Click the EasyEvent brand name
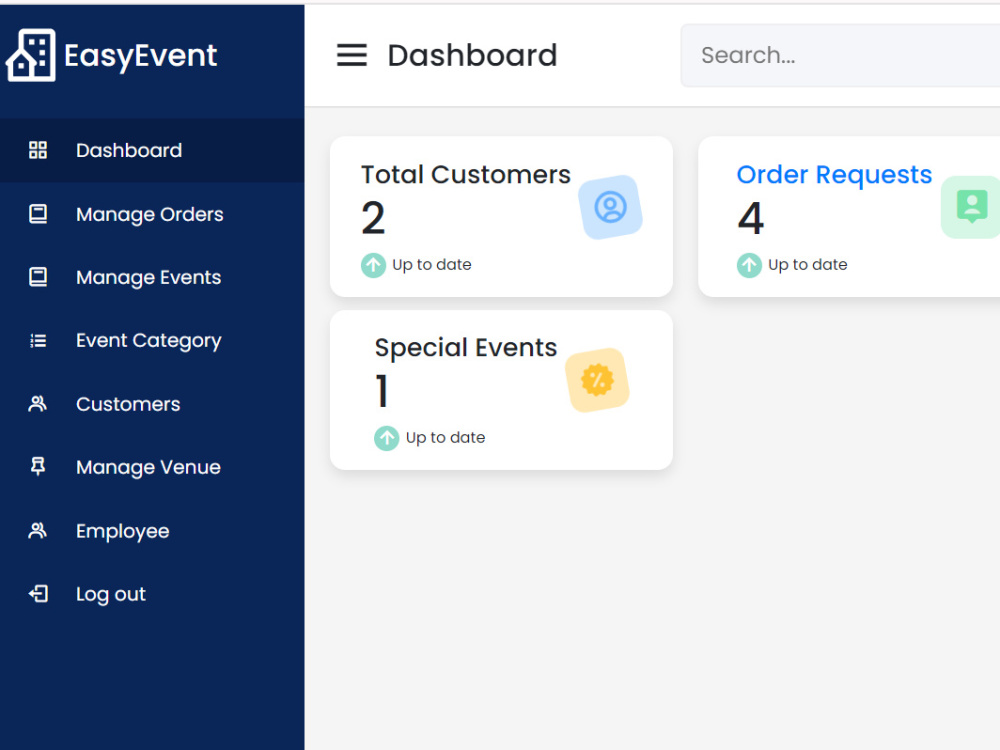 [140, 55]
